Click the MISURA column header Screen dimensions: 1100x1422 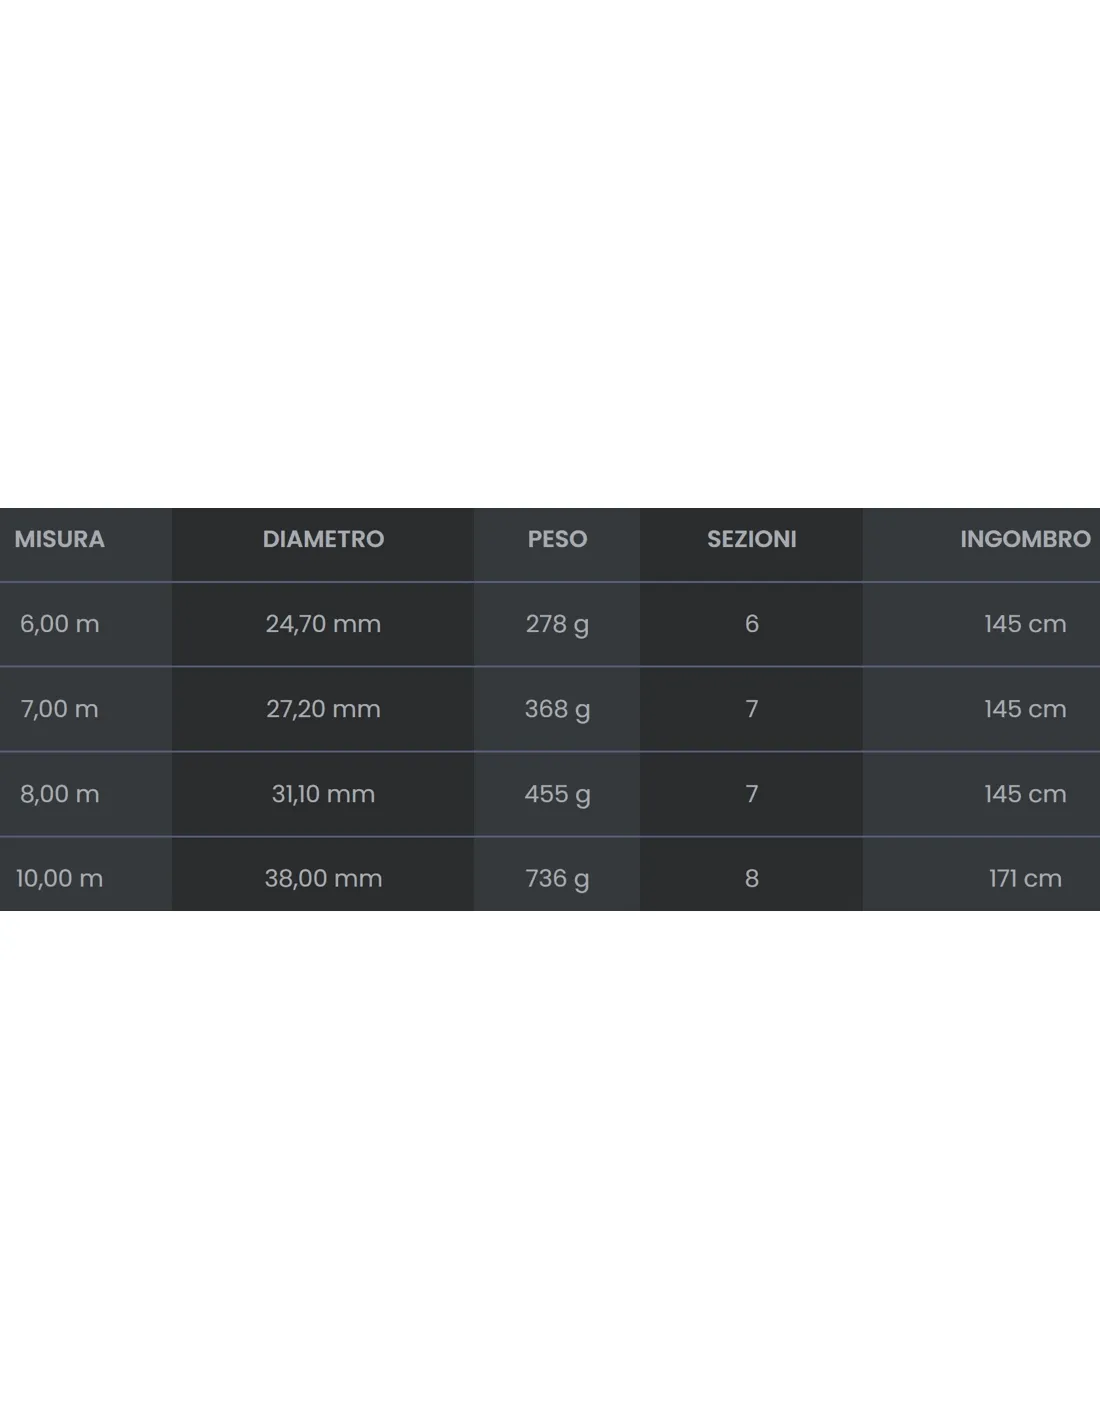[59, 539]
